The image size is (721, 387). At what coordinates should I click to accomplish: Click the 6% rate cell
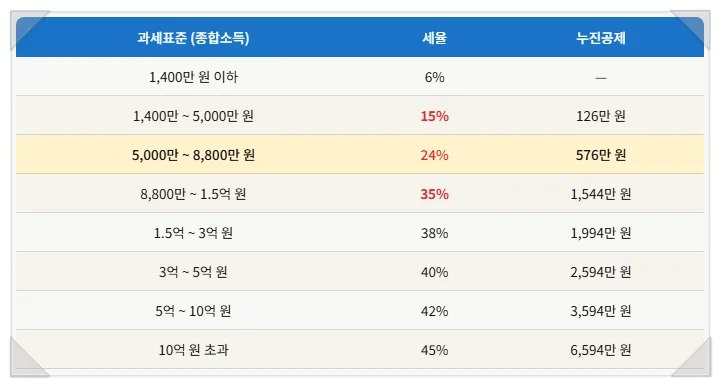coord(435,77)
